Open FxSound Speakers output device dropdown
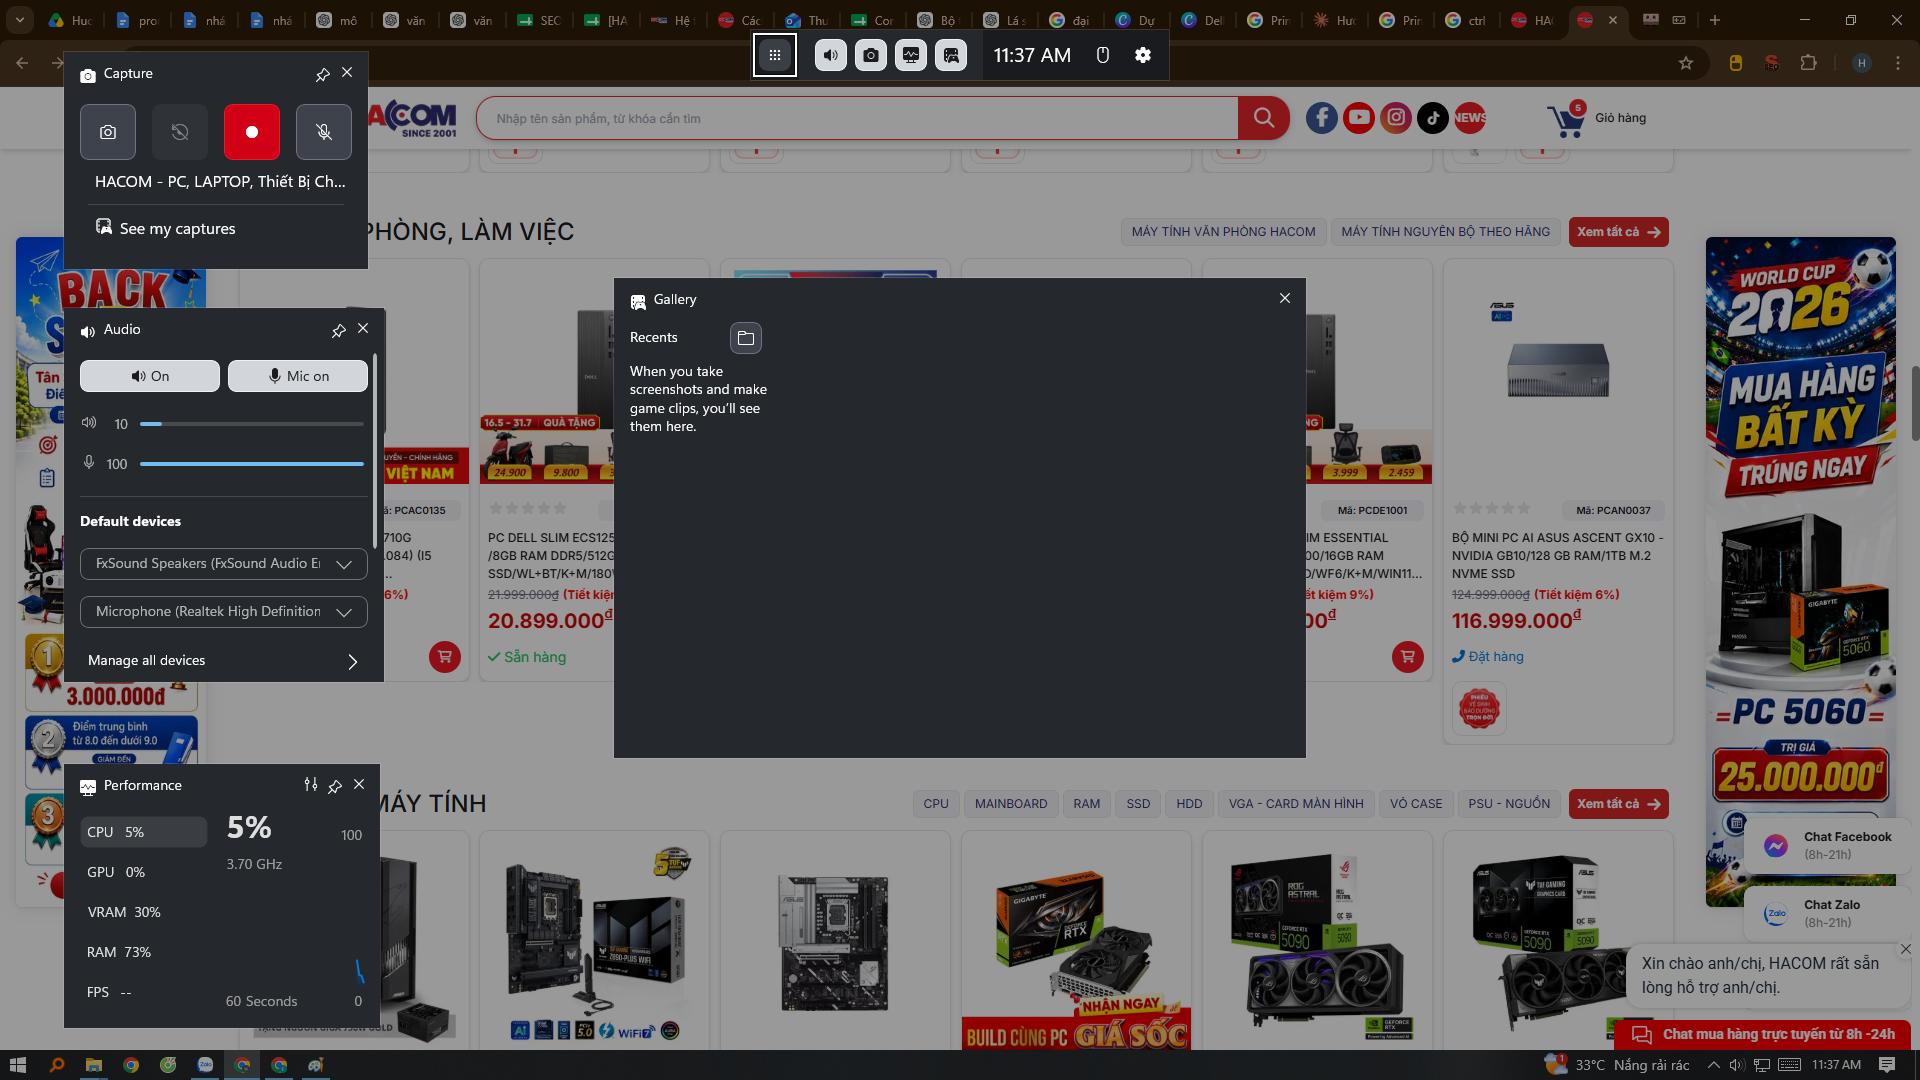1920x1080 pixels. point(224,564)
